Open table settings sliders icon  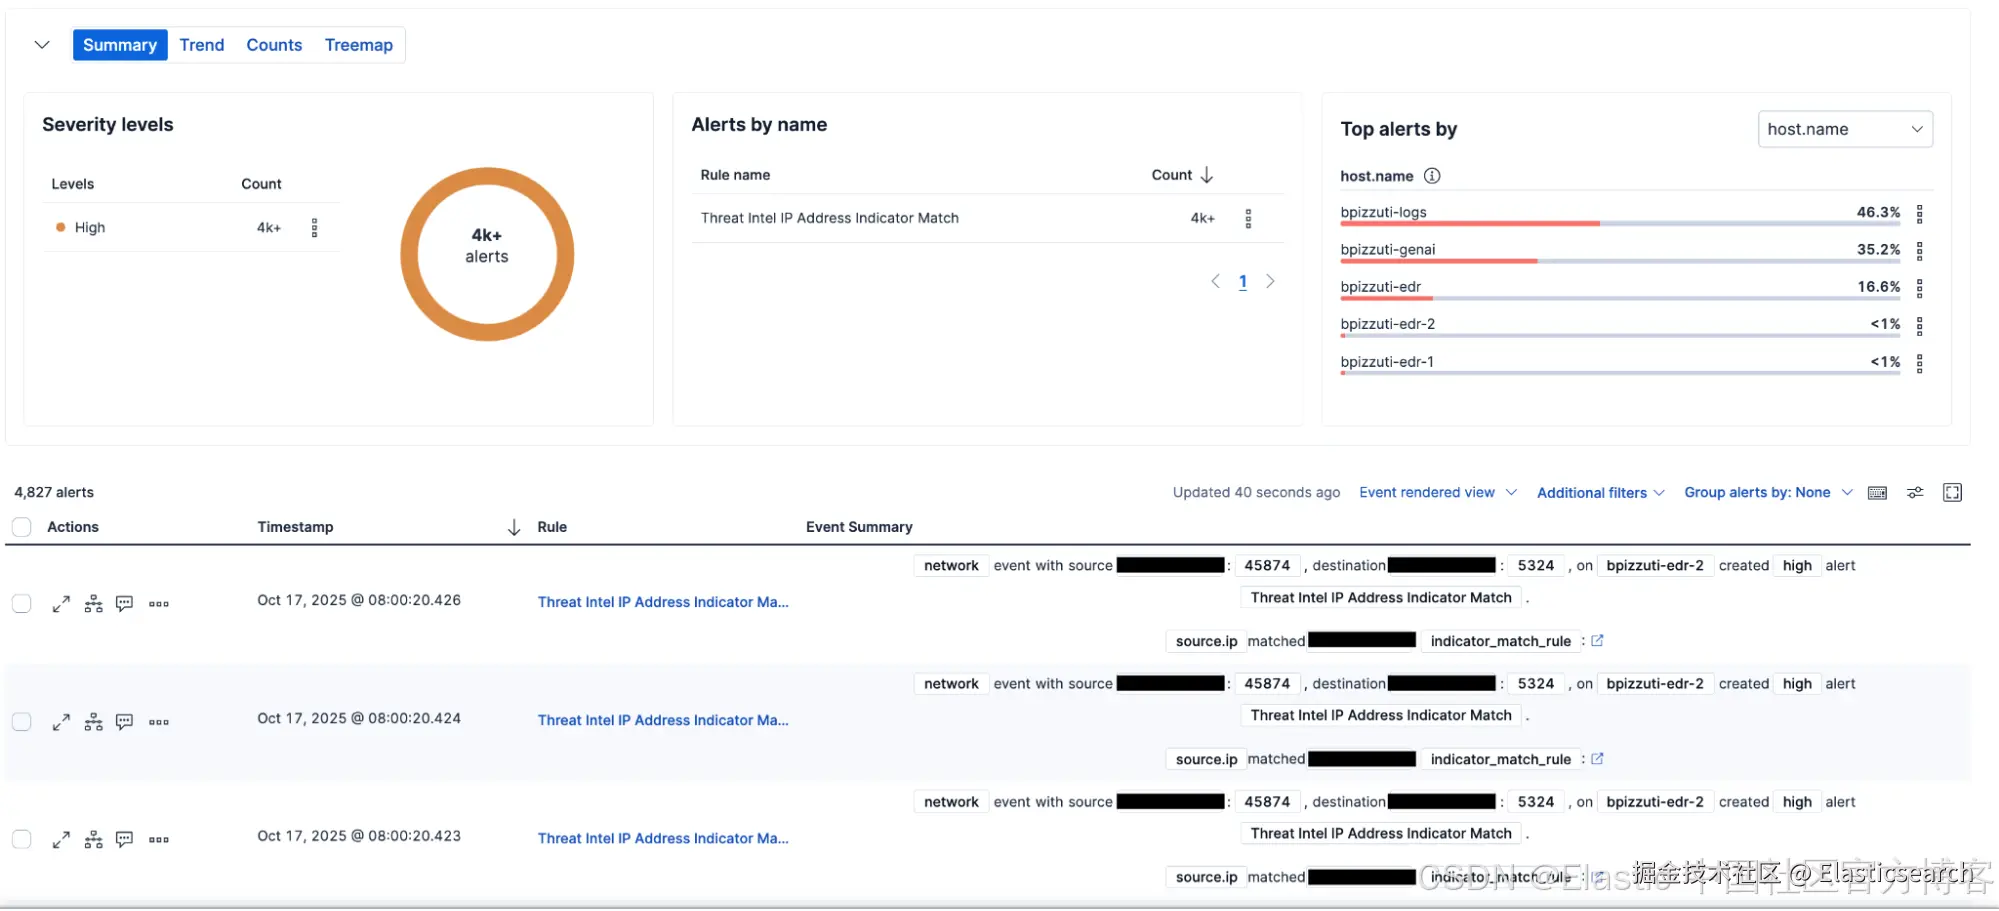(x=1915, y=493)
